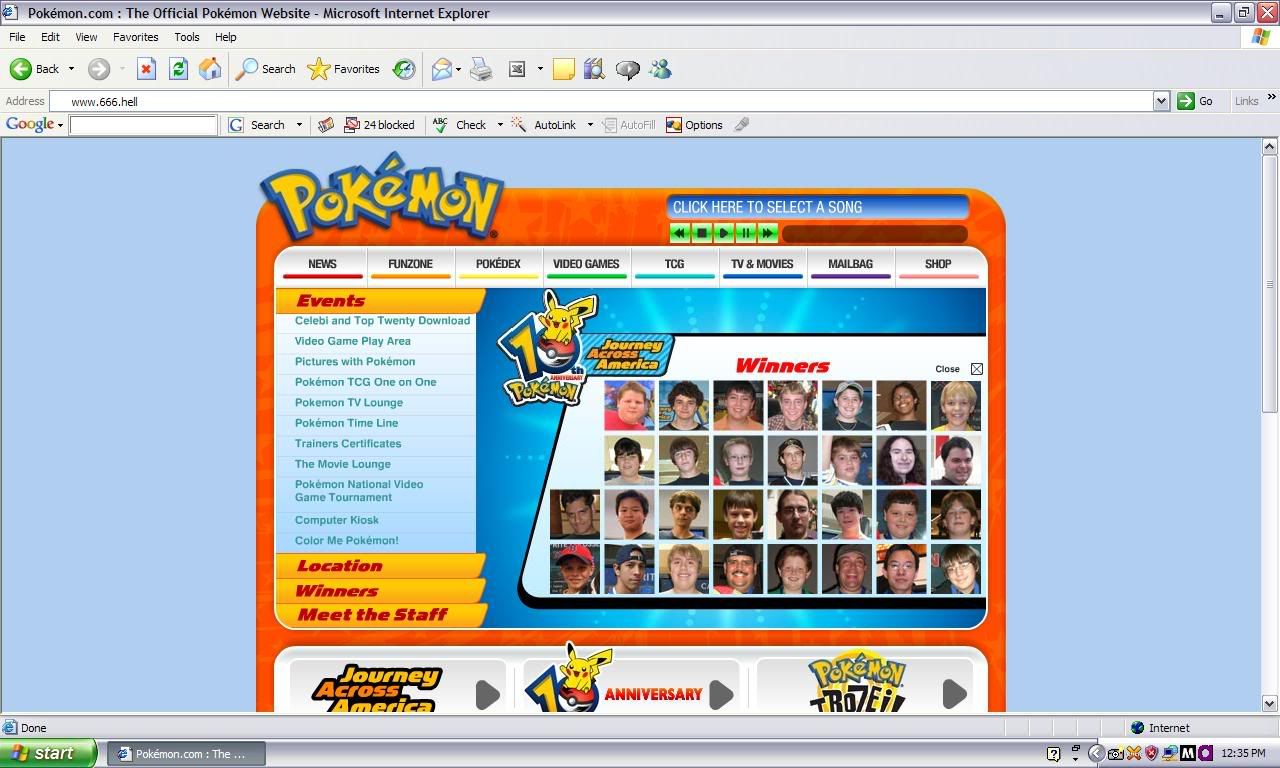Open the Back button history dropdown
The image size is (1280, 768).
71,69
